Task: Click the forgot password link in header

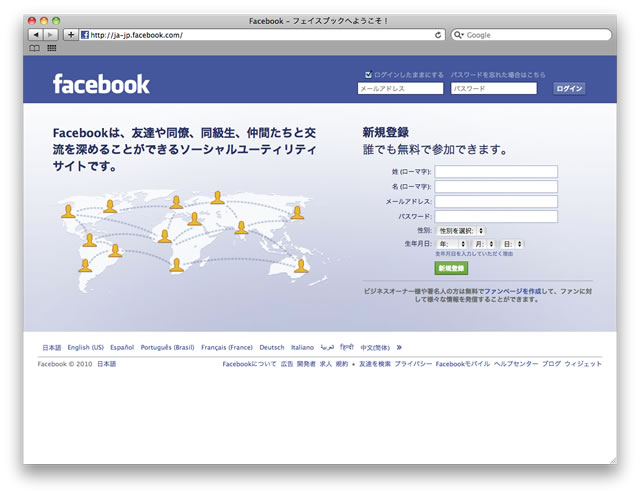Action: pyautogui.click(x=498, y=75)
